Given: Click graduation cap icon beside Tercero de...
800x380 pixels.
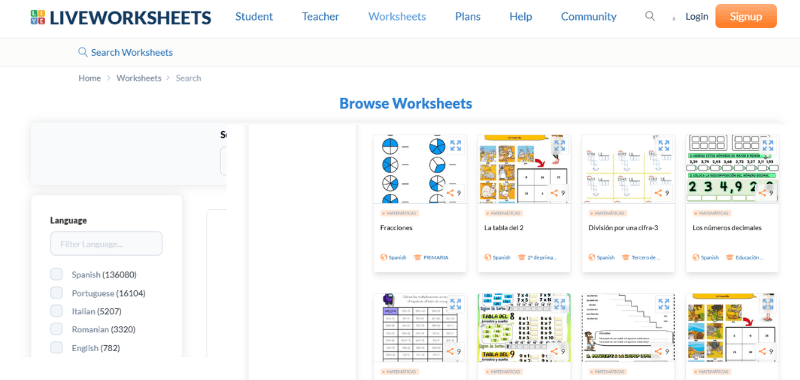Looking at the screenshot, I should [x=625, y=258].
